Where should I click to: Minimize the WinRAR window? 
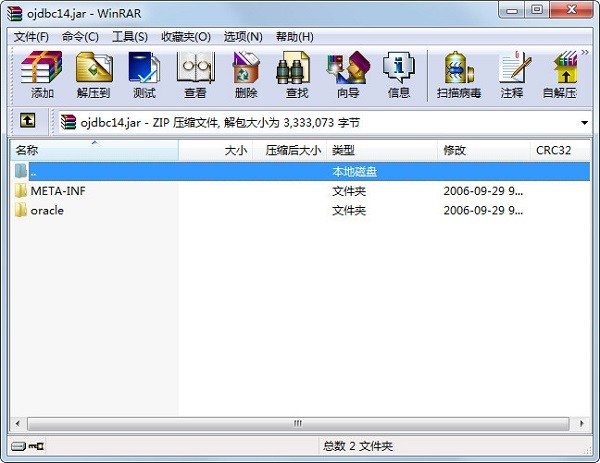(512, 10)
